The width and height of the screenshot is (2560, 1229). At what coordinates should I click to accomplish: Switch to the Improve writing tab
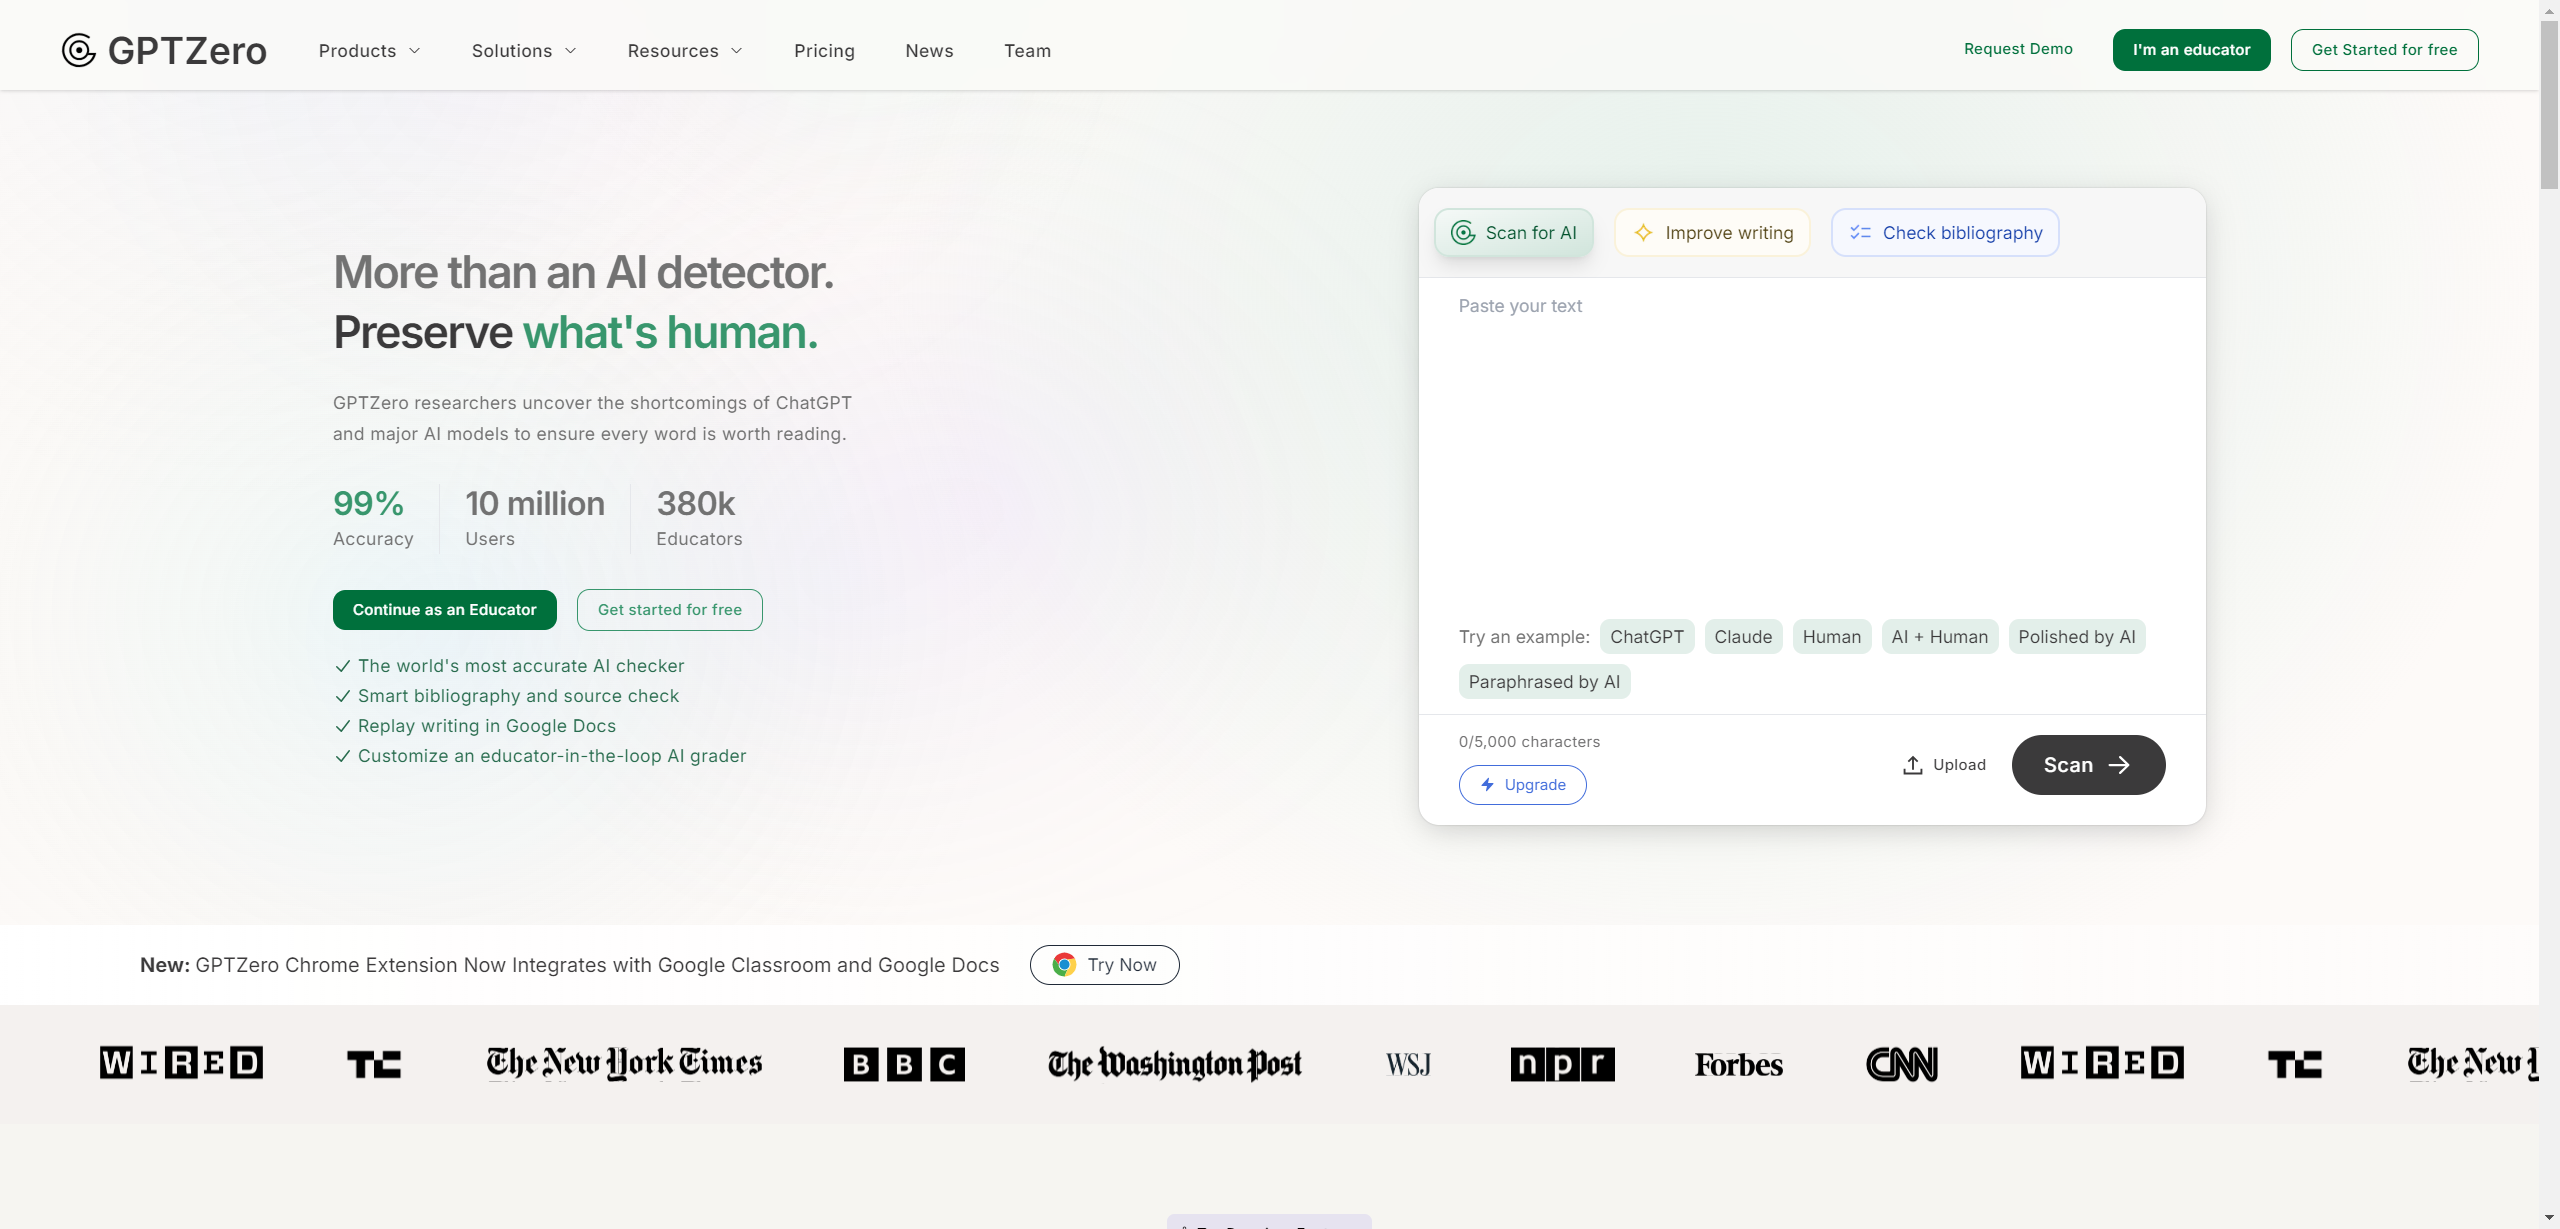coord(1712,233)
